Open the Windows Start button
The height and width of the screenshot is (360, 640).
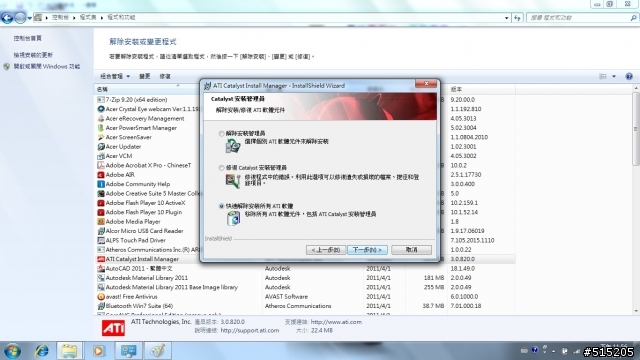(13, 351)
